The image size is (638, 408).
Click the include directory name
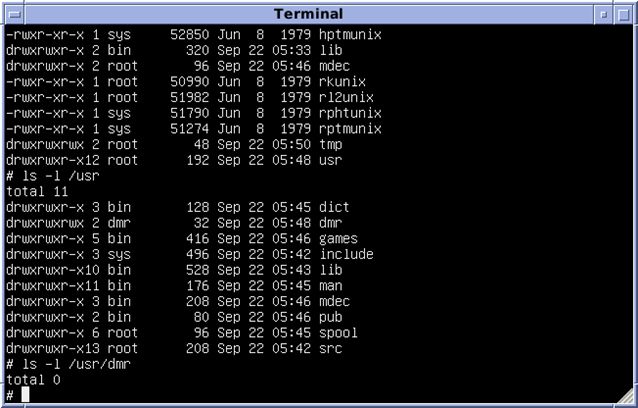tap(346, 254)
